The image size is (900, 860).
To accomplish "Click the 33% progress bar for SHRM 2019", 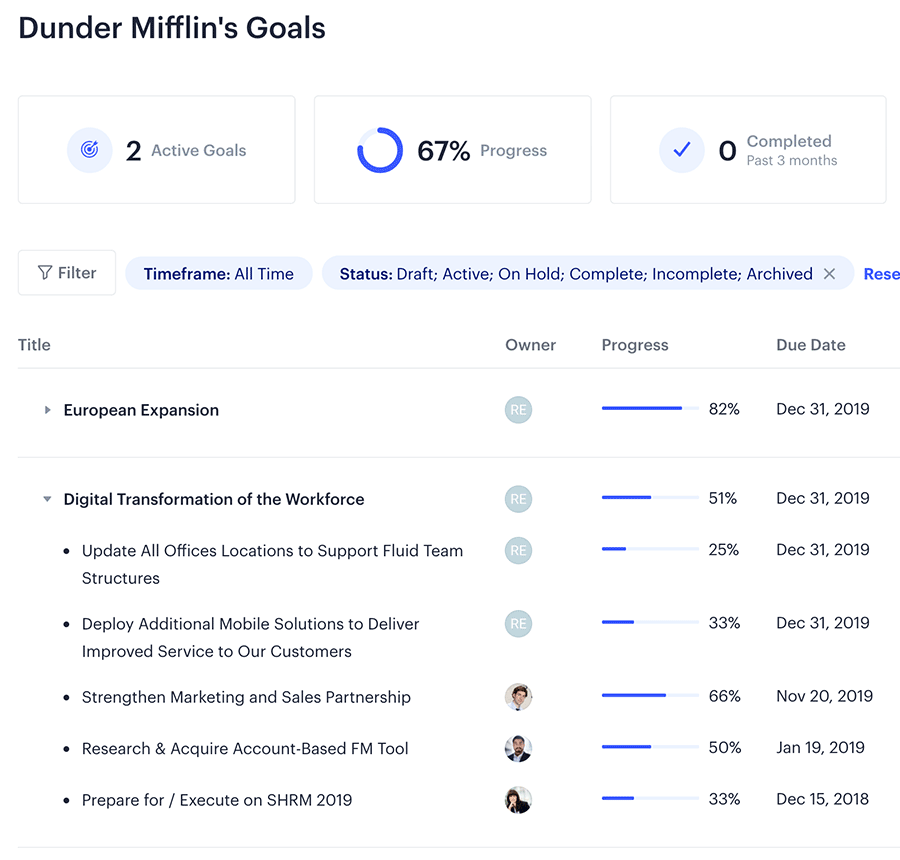I will pos(650,798).
